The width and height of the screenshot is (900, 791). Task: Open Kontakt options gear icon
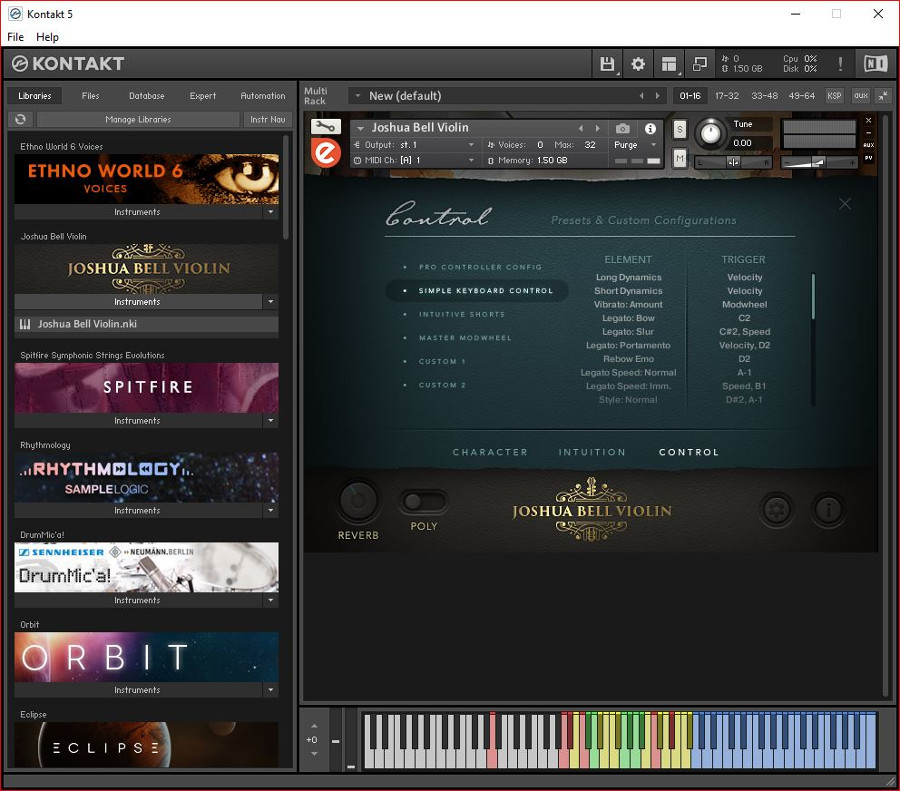coord(638,64)
